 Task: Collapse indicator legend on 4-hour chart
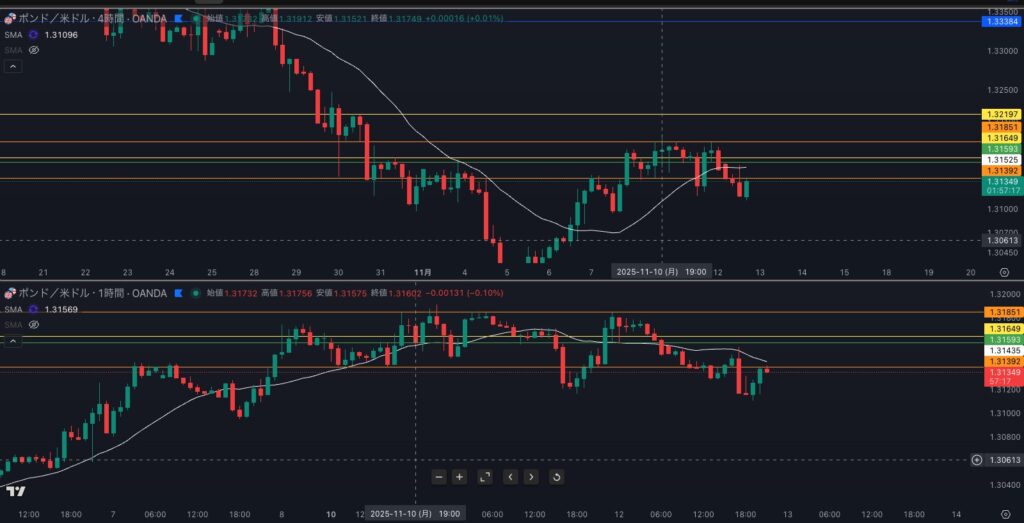(13, 66)
